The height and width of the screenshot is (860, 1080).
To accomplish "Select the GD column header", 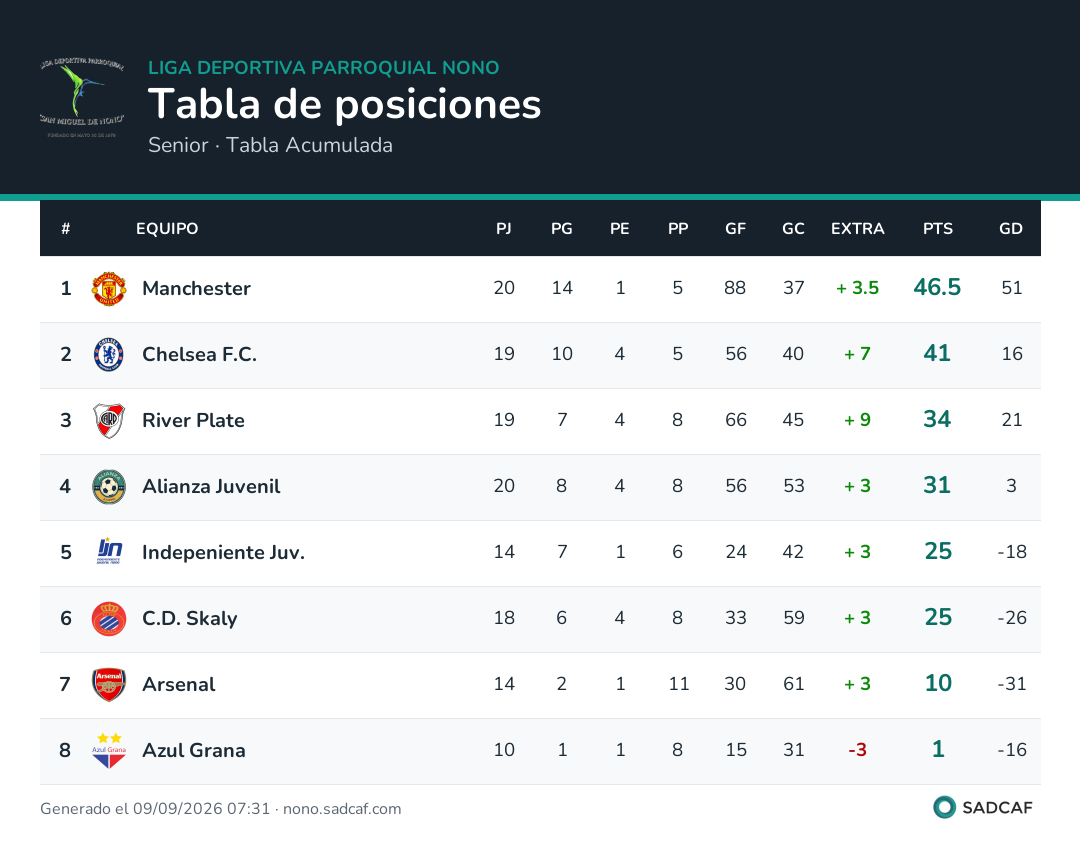I will tap(1011, 229).
